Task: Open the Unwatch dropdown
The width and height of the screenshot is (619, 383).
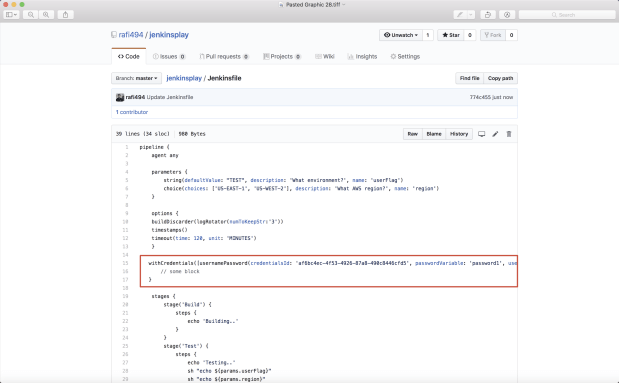Action: 401,35
